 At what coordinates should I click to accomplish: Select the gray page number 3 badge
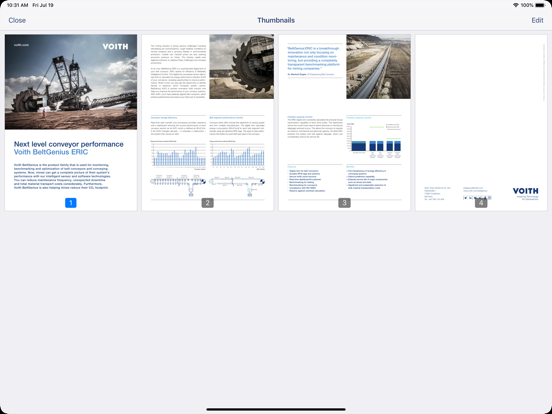(344, 203)
